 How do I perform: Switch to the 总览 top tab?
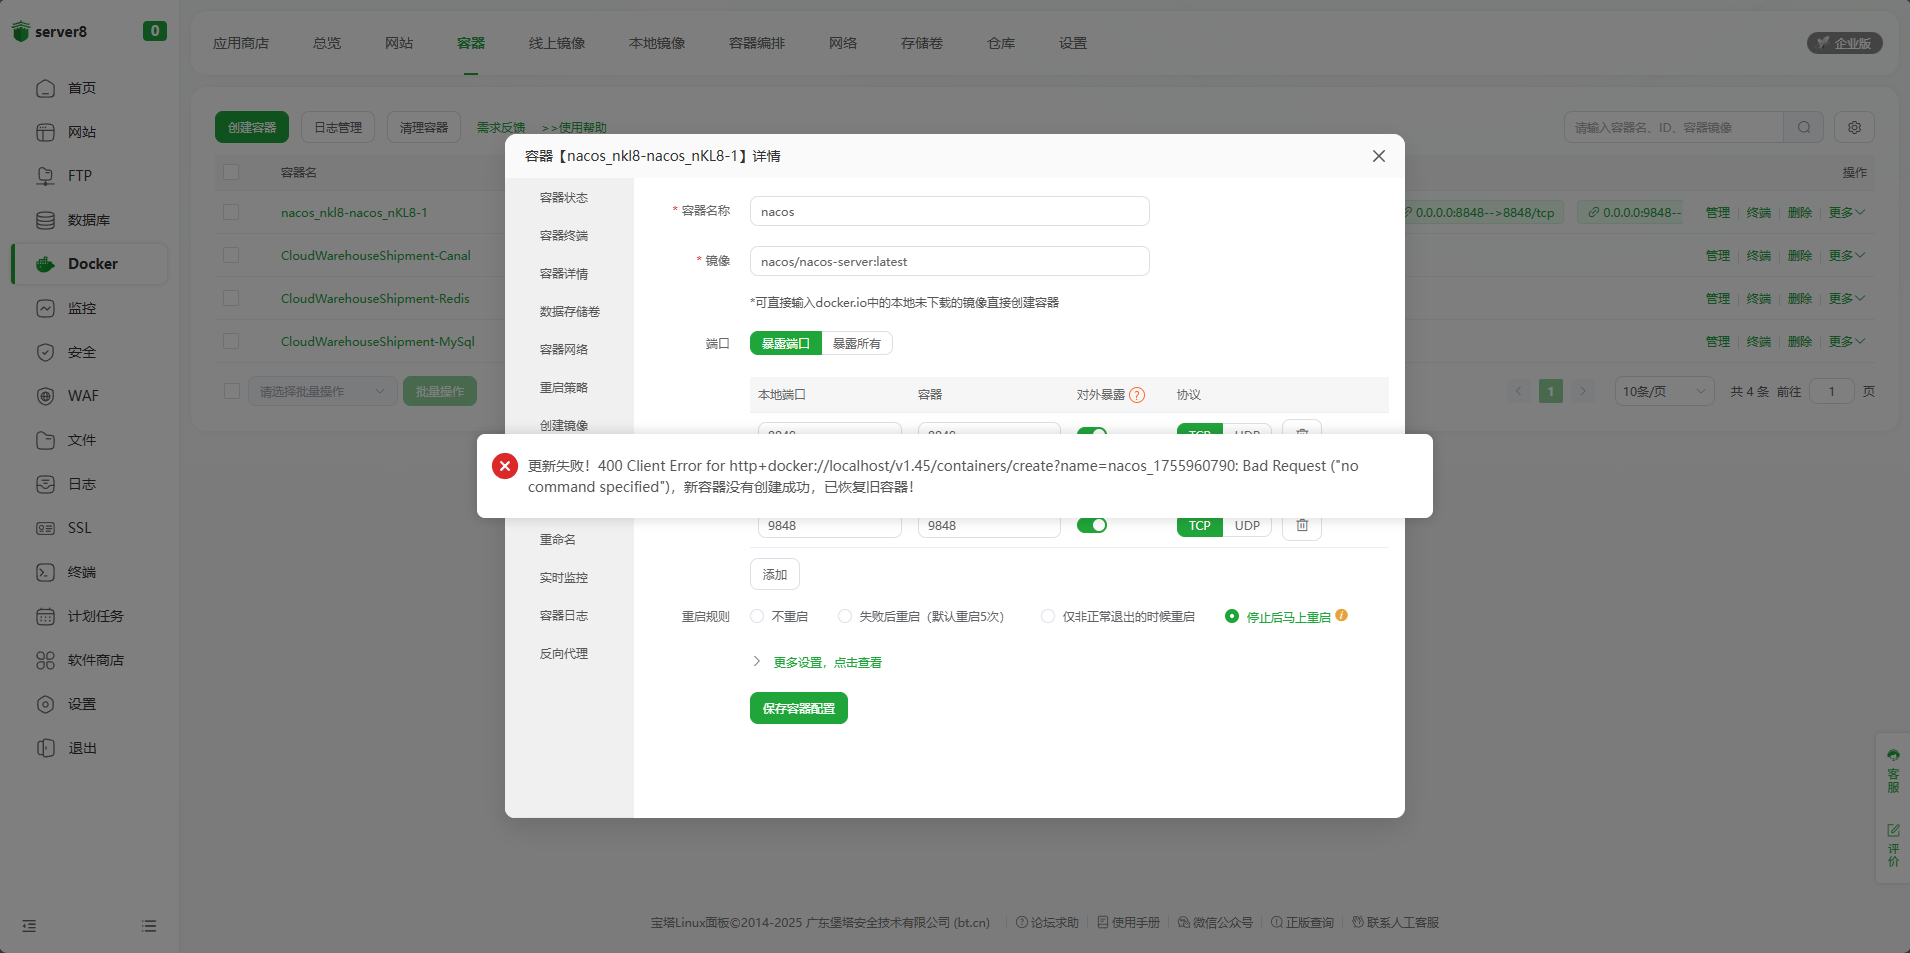[327, 43]
